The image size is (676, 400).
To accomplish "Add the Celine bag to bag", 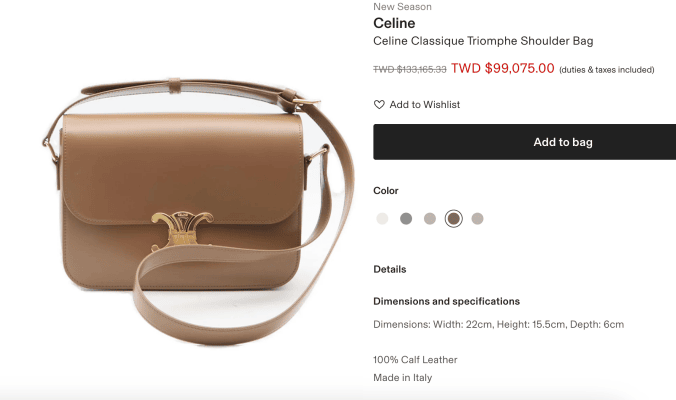I will click(525, 142).
